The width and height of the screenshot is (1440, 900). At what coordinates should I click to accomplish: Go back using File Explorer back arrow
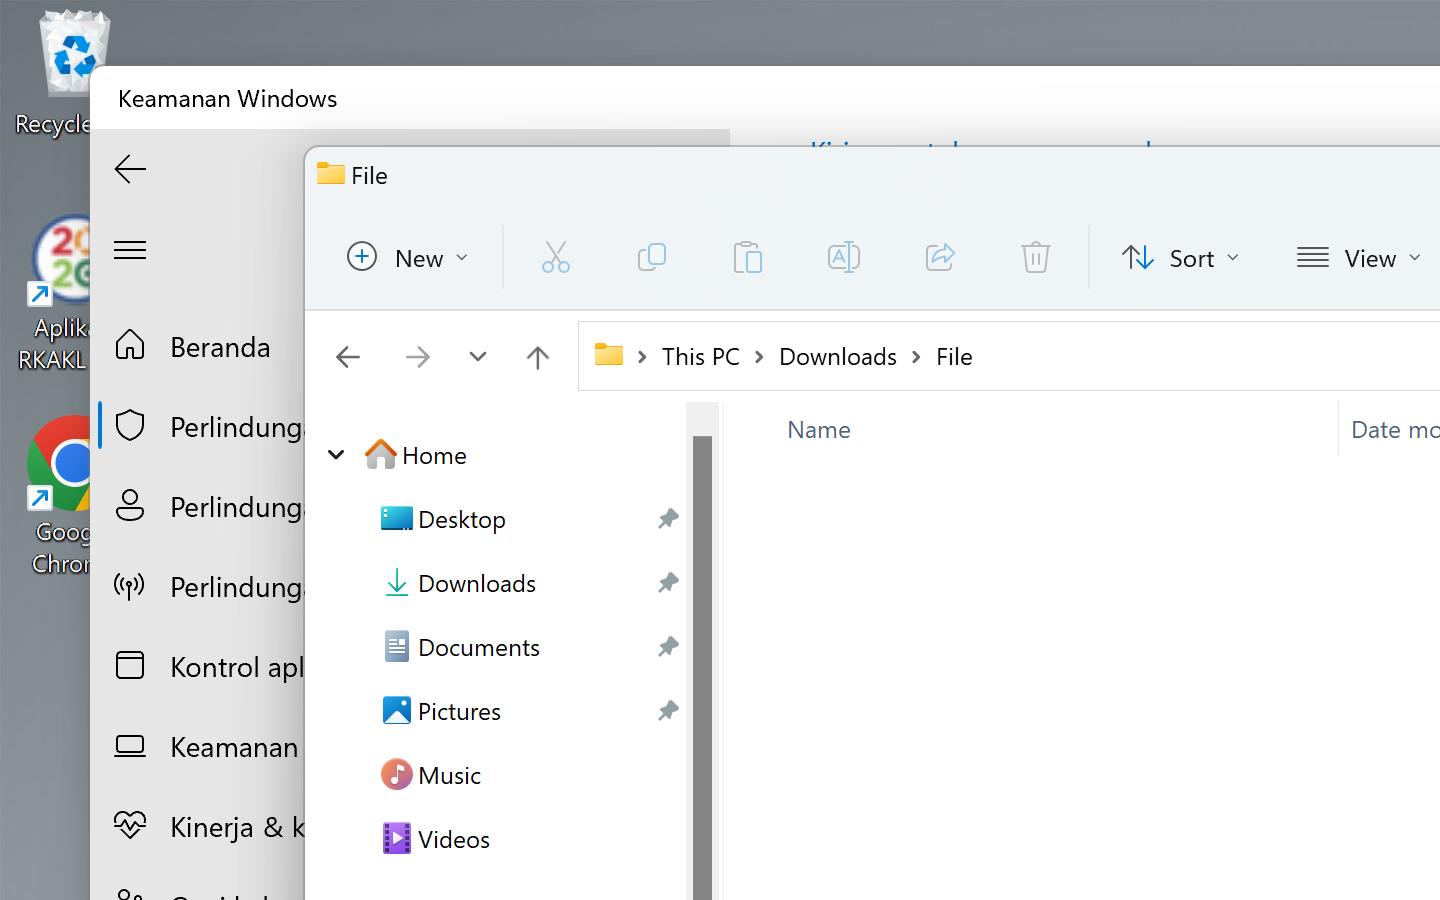(x=348, y=357)
